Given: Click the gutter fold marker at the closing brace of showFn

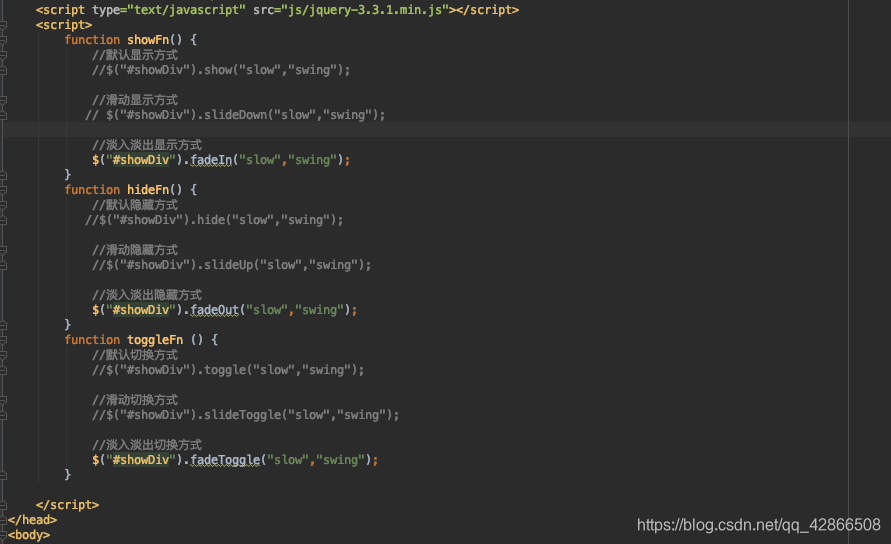Looking at the screenshot, I should point(3,175).
